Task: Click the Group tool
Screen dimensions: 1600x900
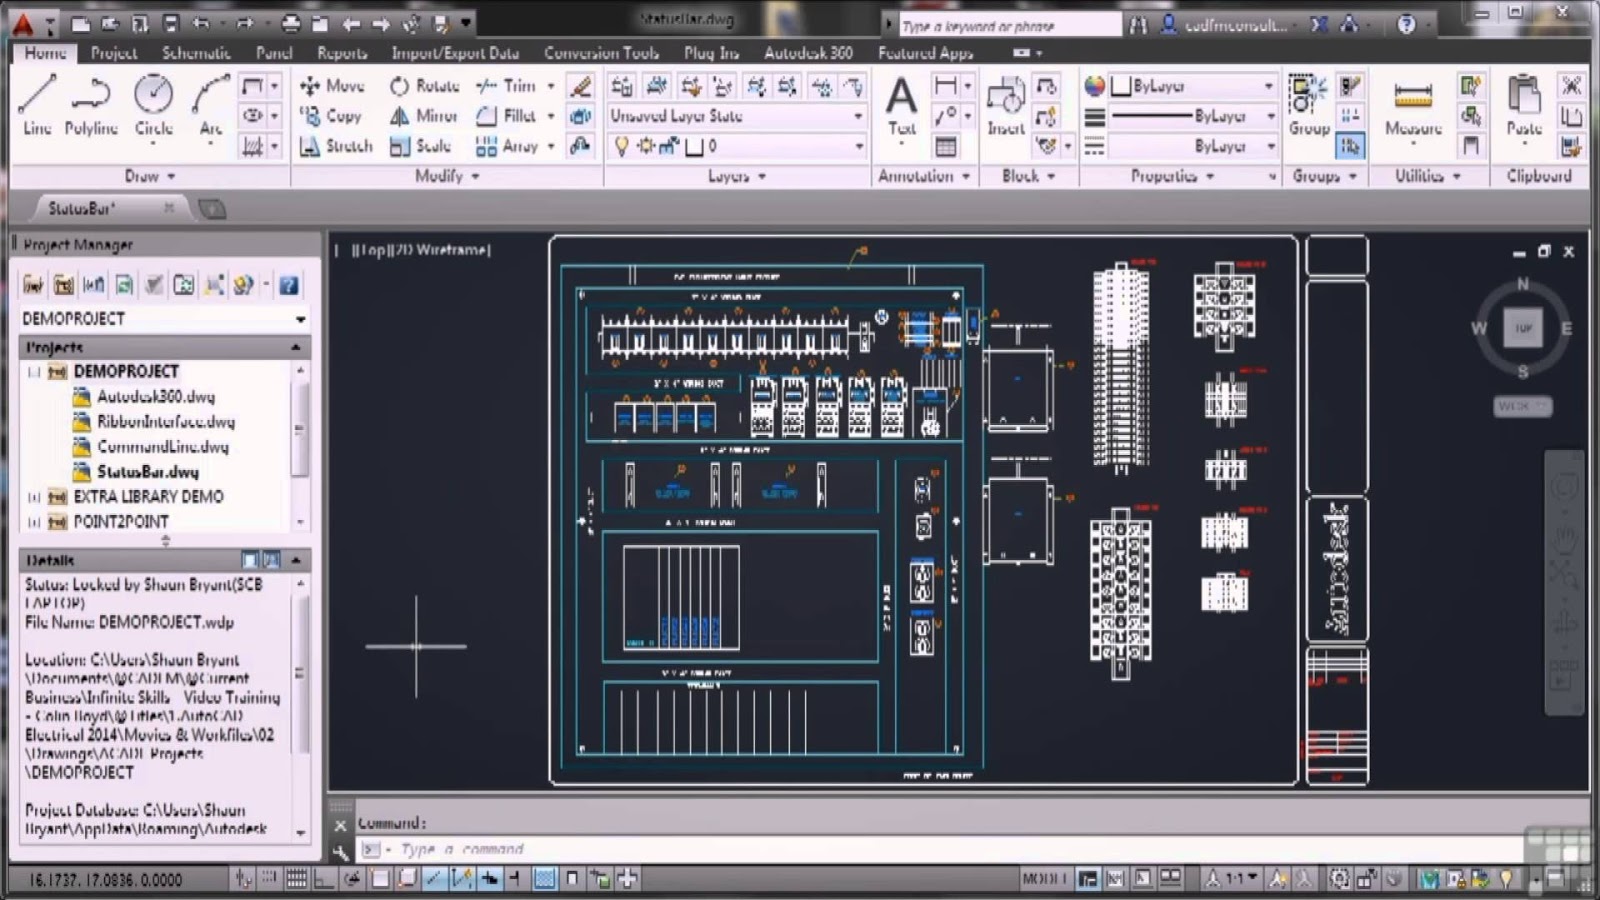Action: click(1308, 105)
